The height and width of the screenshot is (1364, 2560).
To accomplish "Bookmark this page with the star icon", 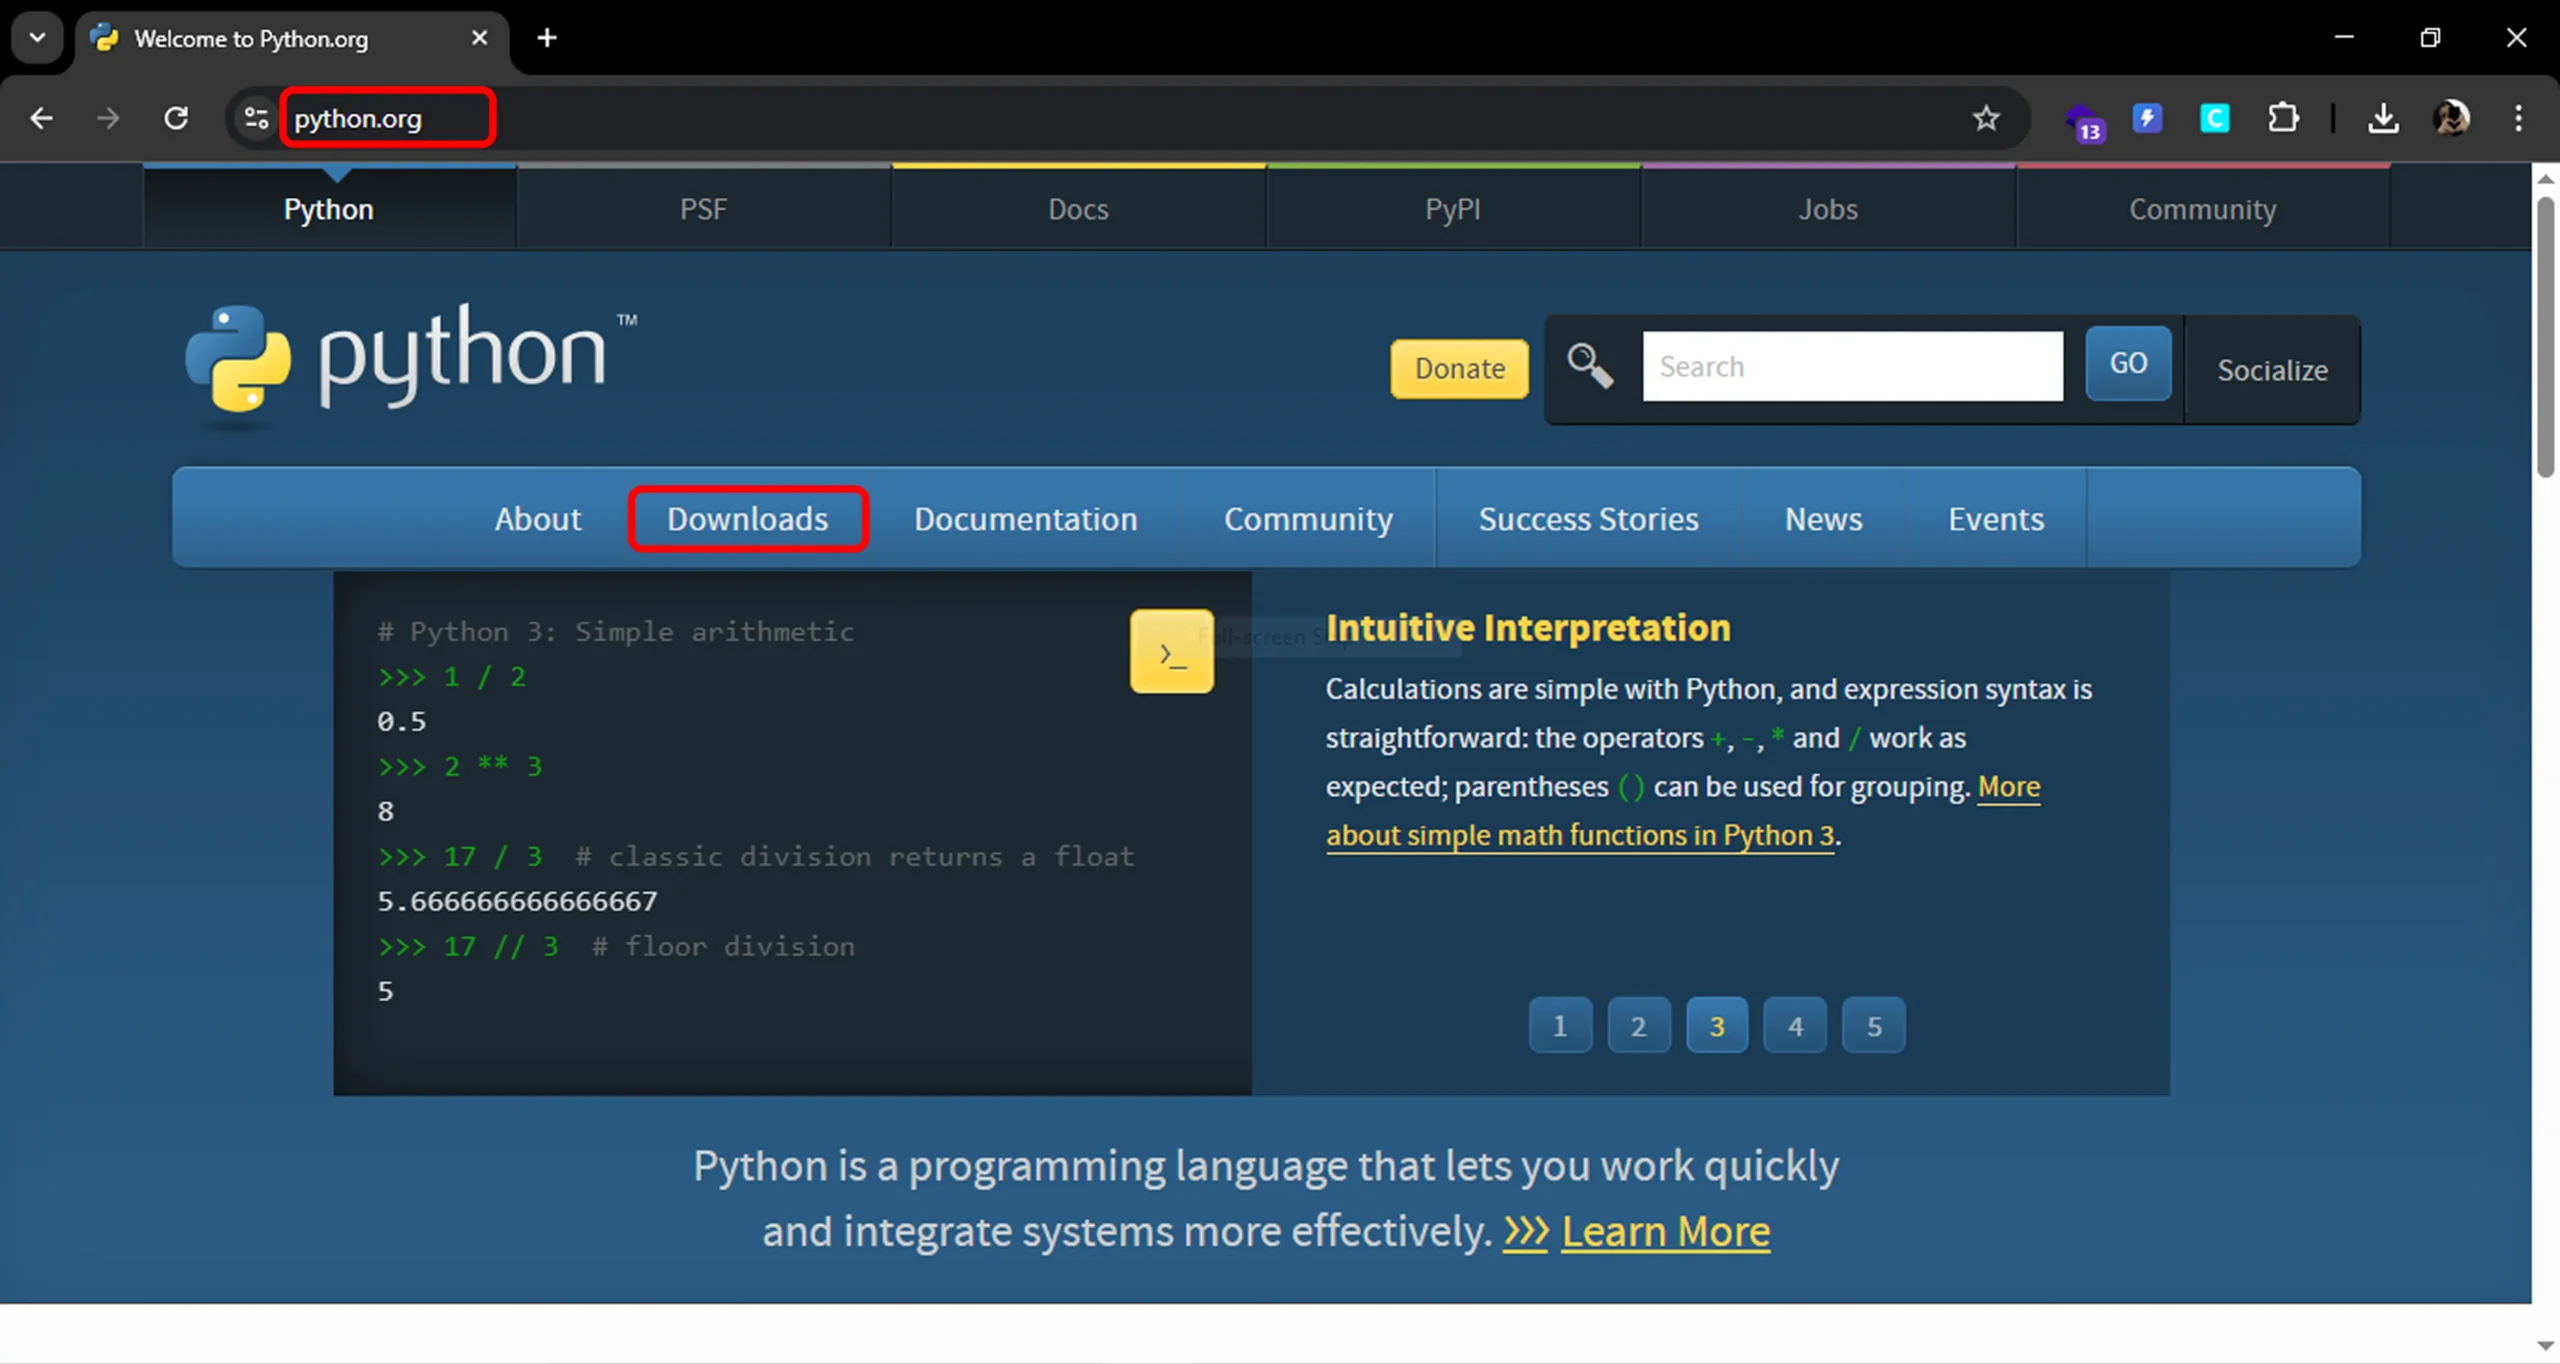I will (x=1986, y=118).
